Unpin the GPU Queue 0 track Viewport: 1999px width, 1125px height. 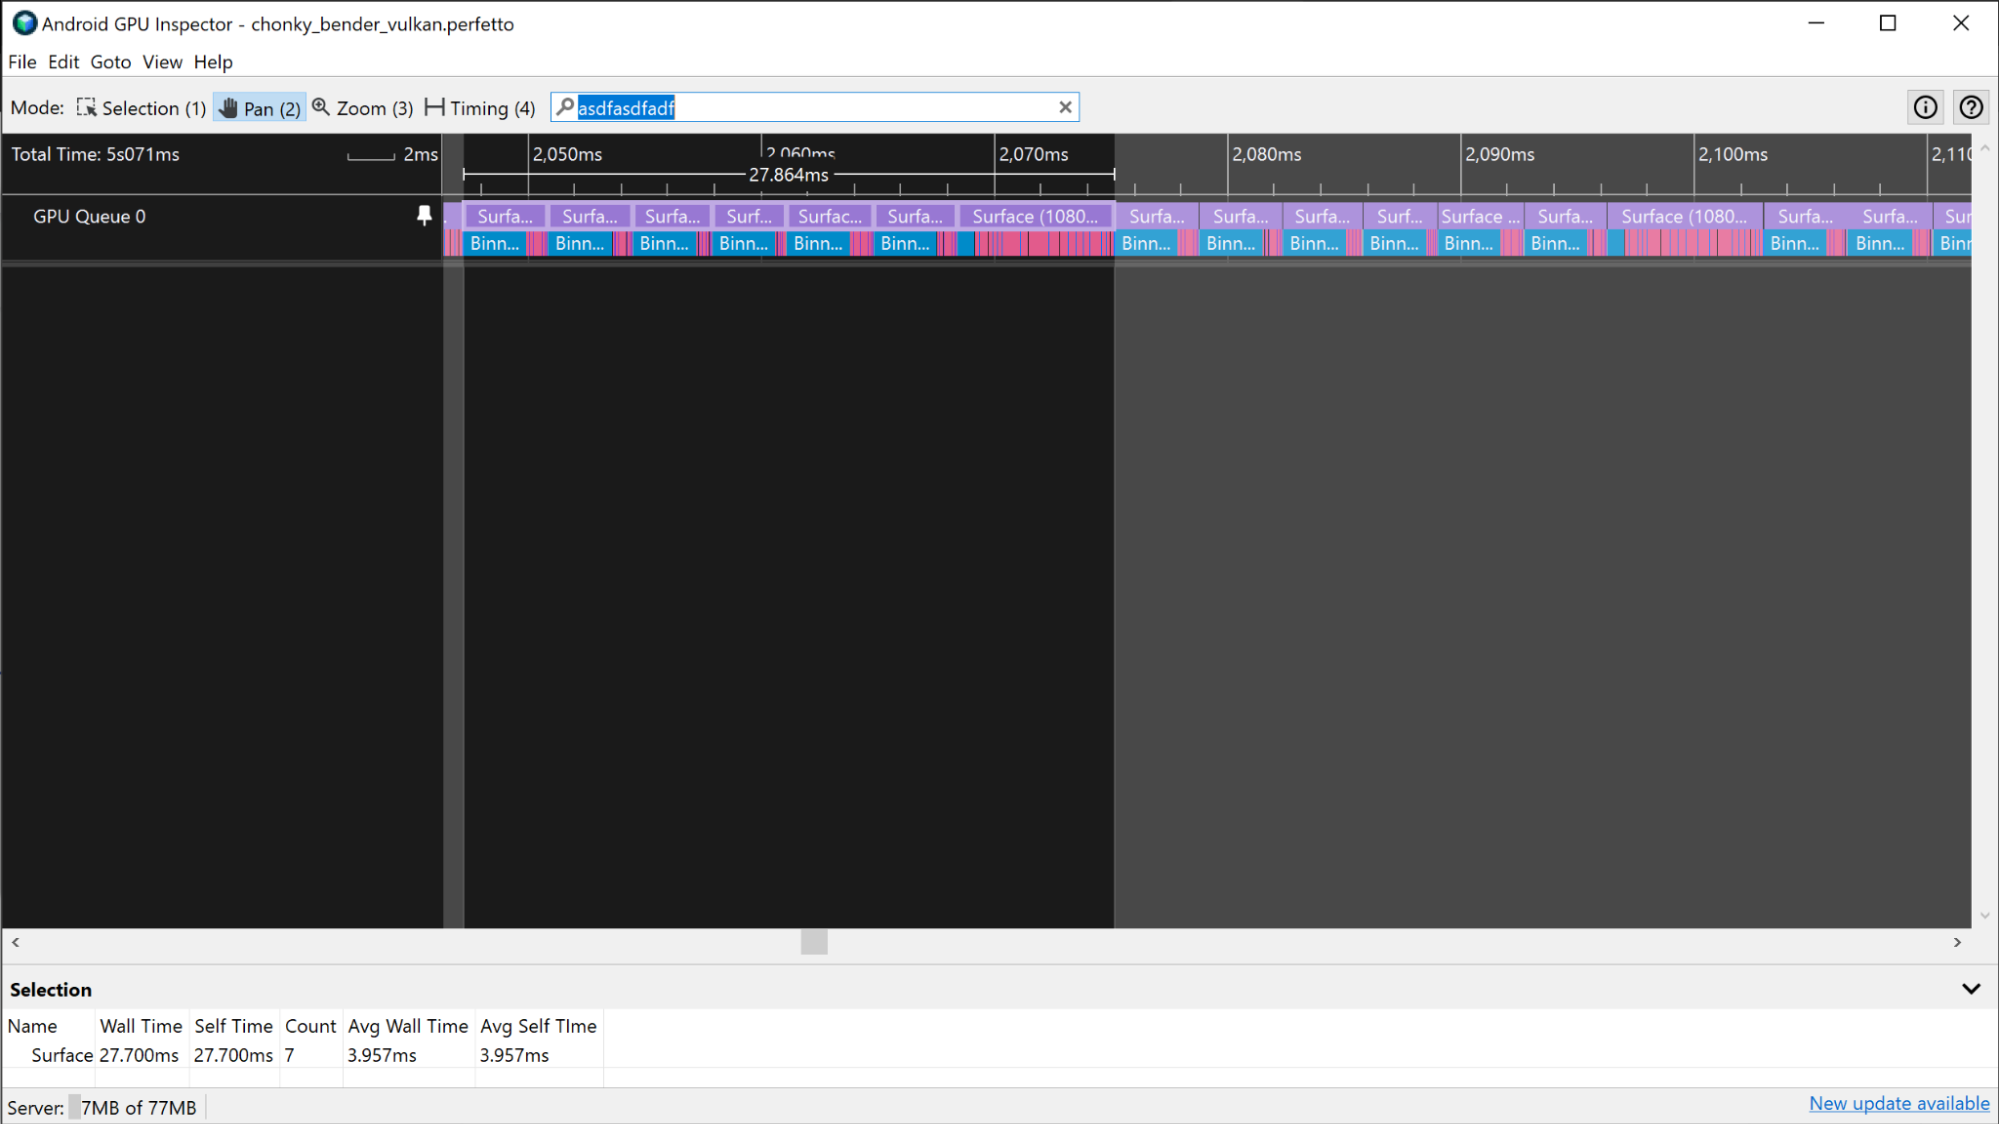click(x=423, y=214)
